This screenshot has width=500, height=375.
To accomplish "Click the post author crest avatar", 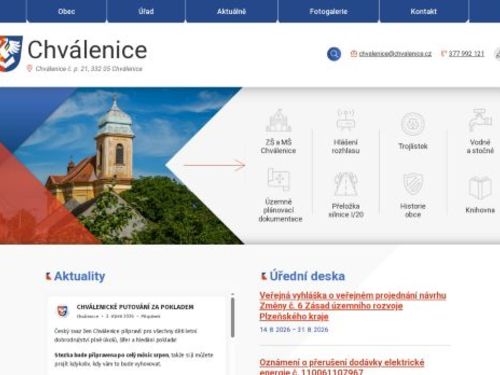I will [62, 311].
